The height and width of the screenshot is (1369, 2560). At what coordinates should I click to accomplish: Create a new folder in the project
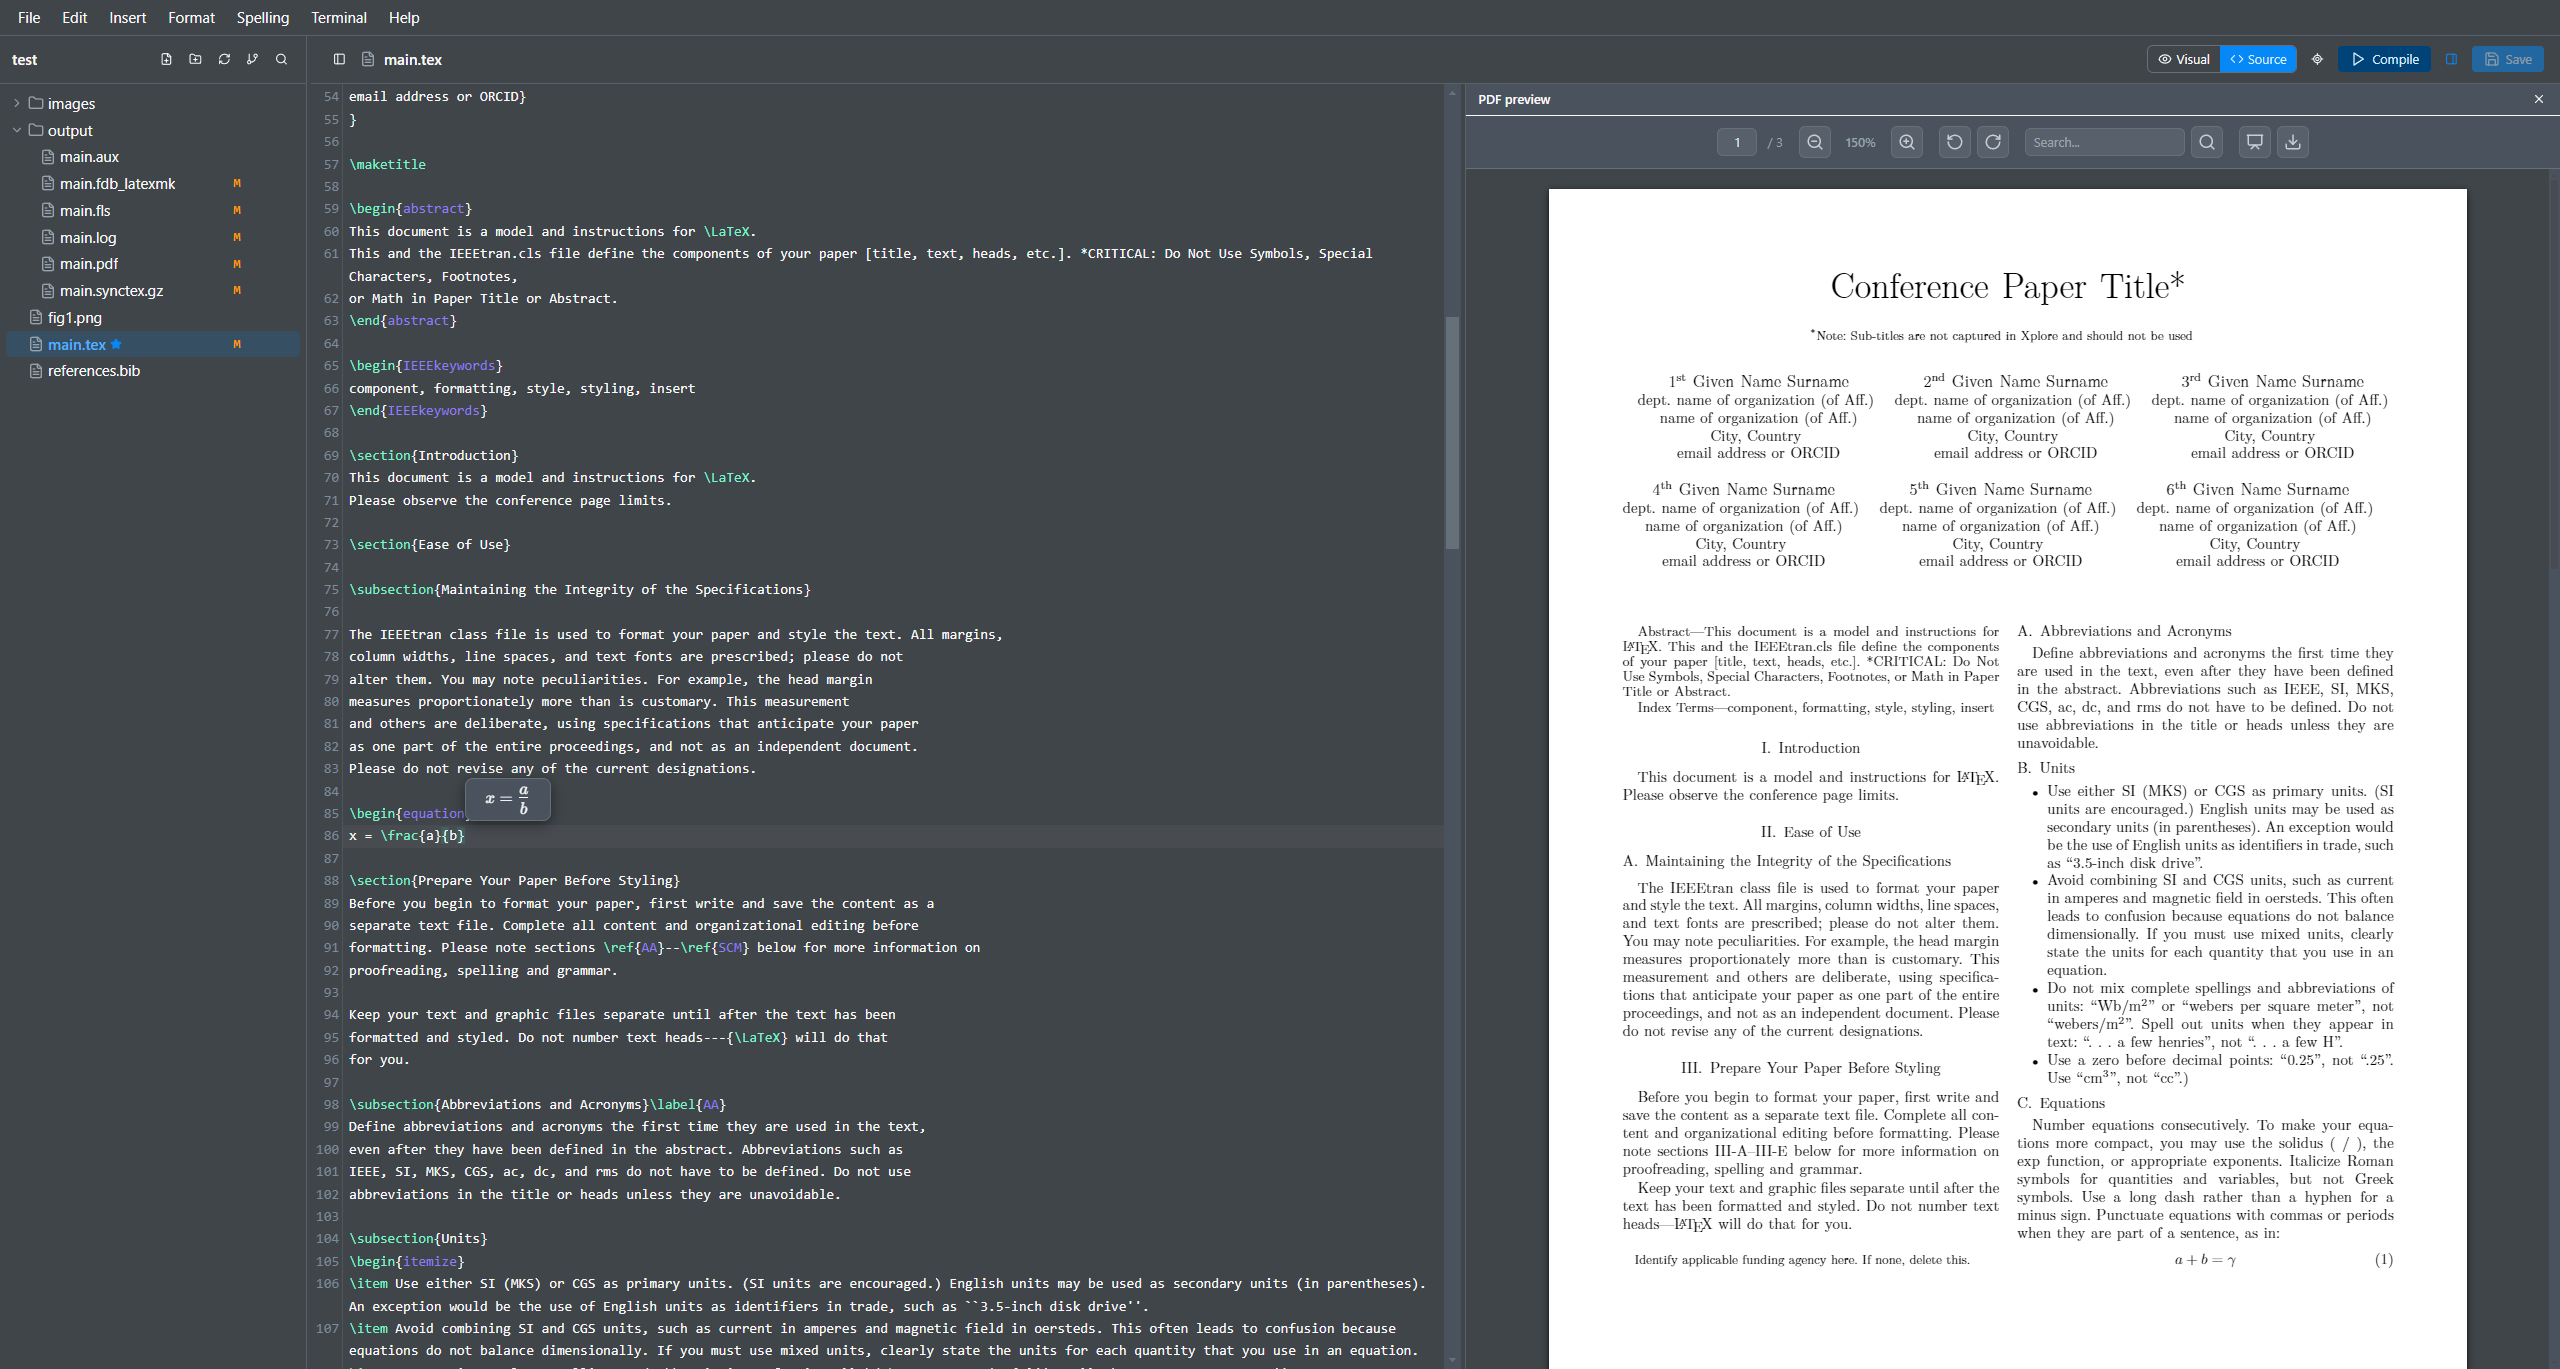pos(195,59)
